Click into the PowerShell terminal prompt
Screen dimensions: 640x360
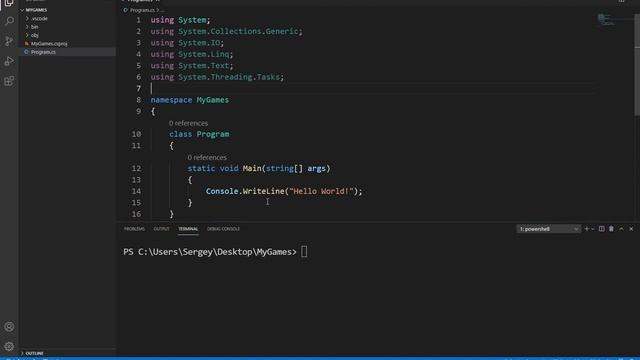pyautogui.click(x=304, y=252)
